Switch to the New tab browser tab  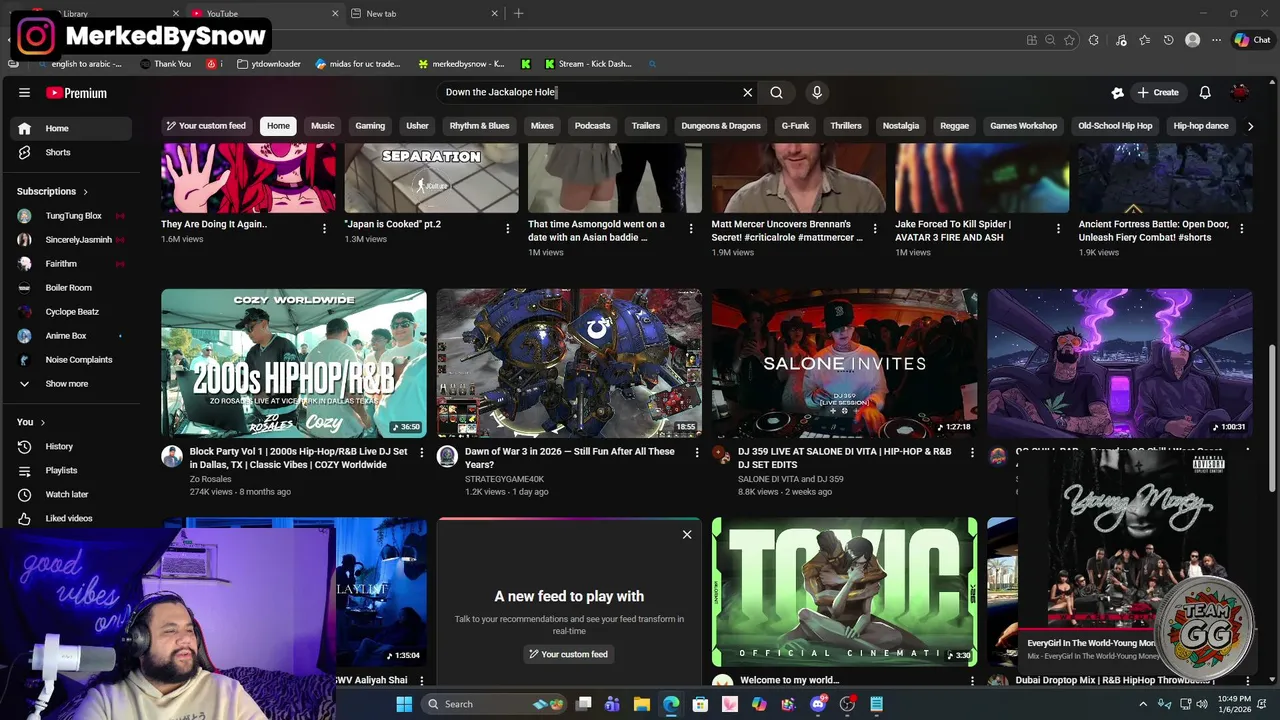(424, 14)
